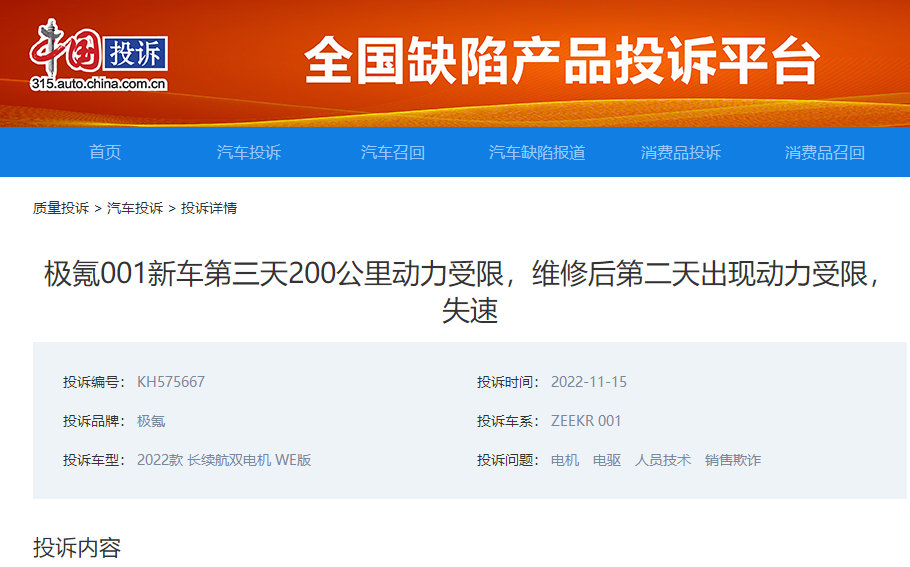Click 汽车投诉 breadcrumb link
Viewport: 910px width, 567px height.
pyautogui.click(x=135, y=208)
